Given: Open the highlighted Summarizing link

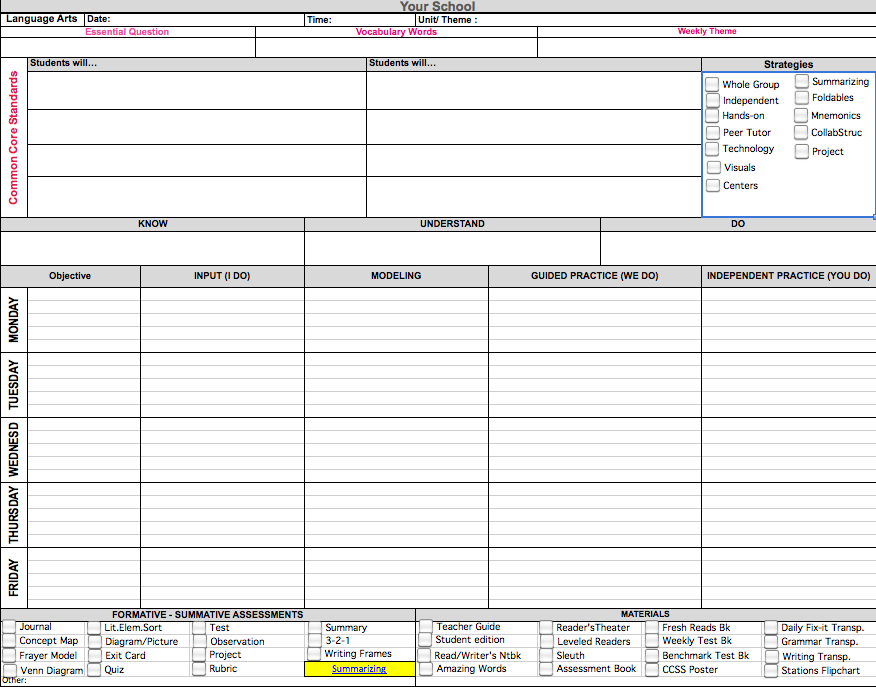Looking at the screenshot, I should (x=359, y=669).
